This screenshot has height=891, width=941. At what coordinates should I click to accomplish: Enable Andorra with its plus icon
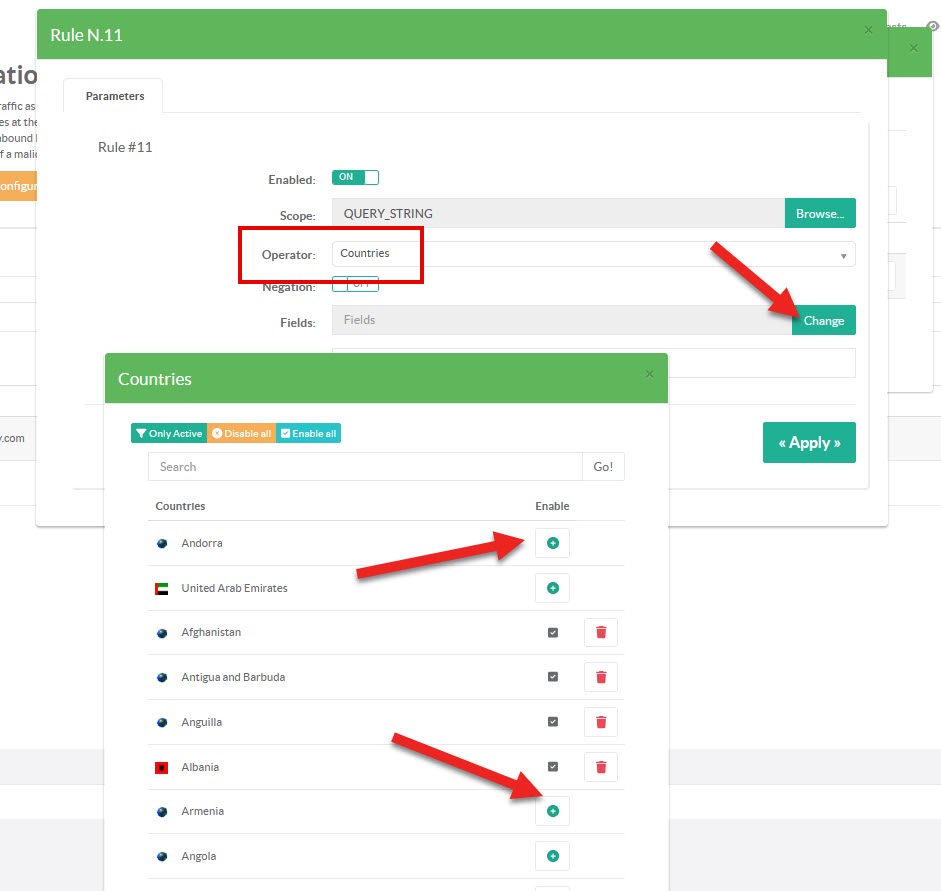[552, 543]
